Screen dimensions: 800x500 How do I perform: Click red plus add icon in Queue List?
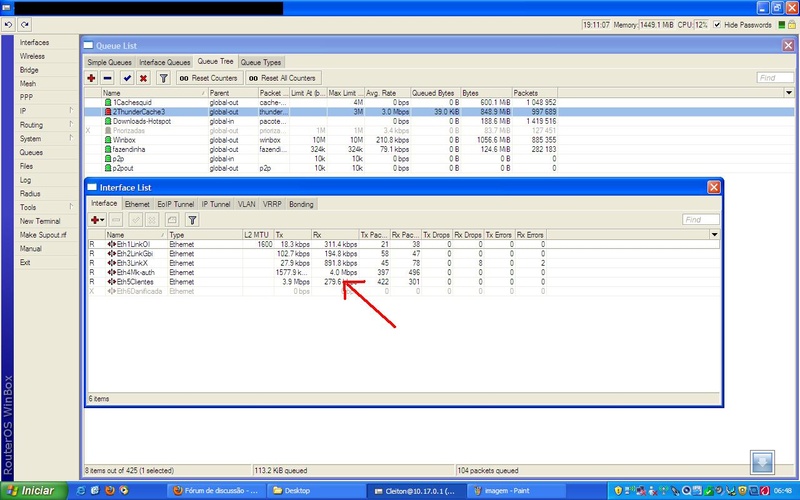point(91,78)
